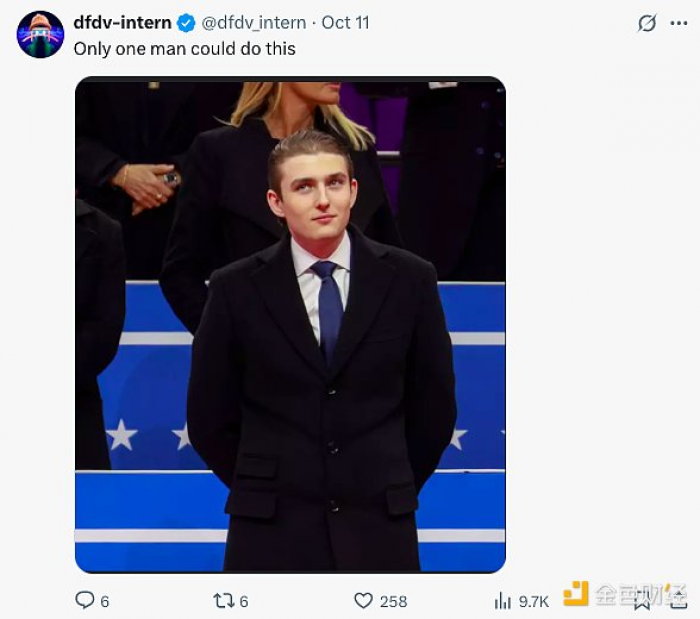Click the Oct 11 timestamp
This screenshot has width=700, height=619.
346,23
